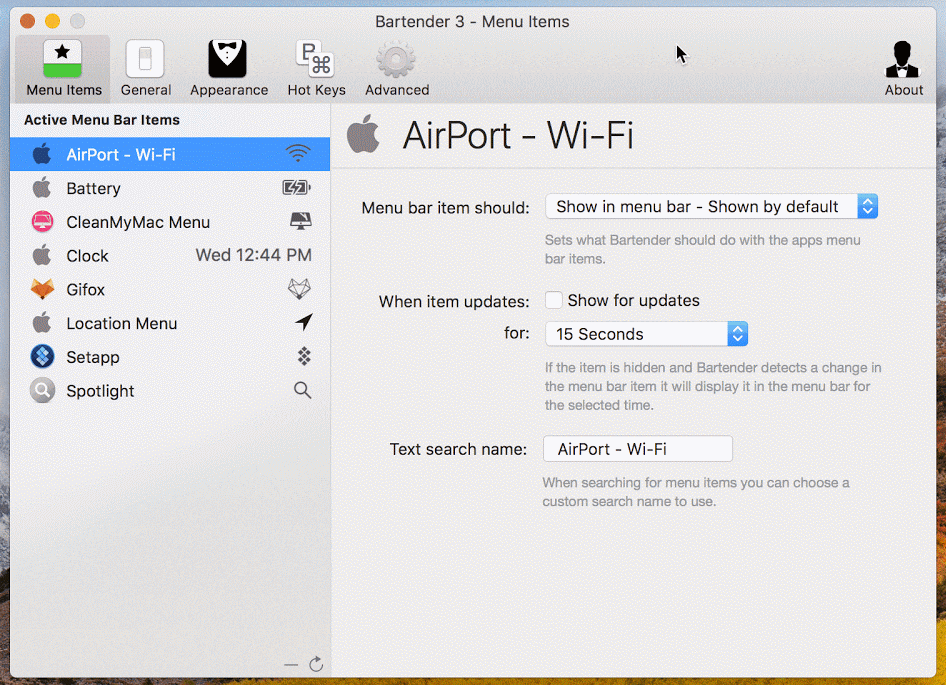Click the magnifying glass icon in Spotlight row
This screenshot has height=685, width=946.
click(303, 390)
